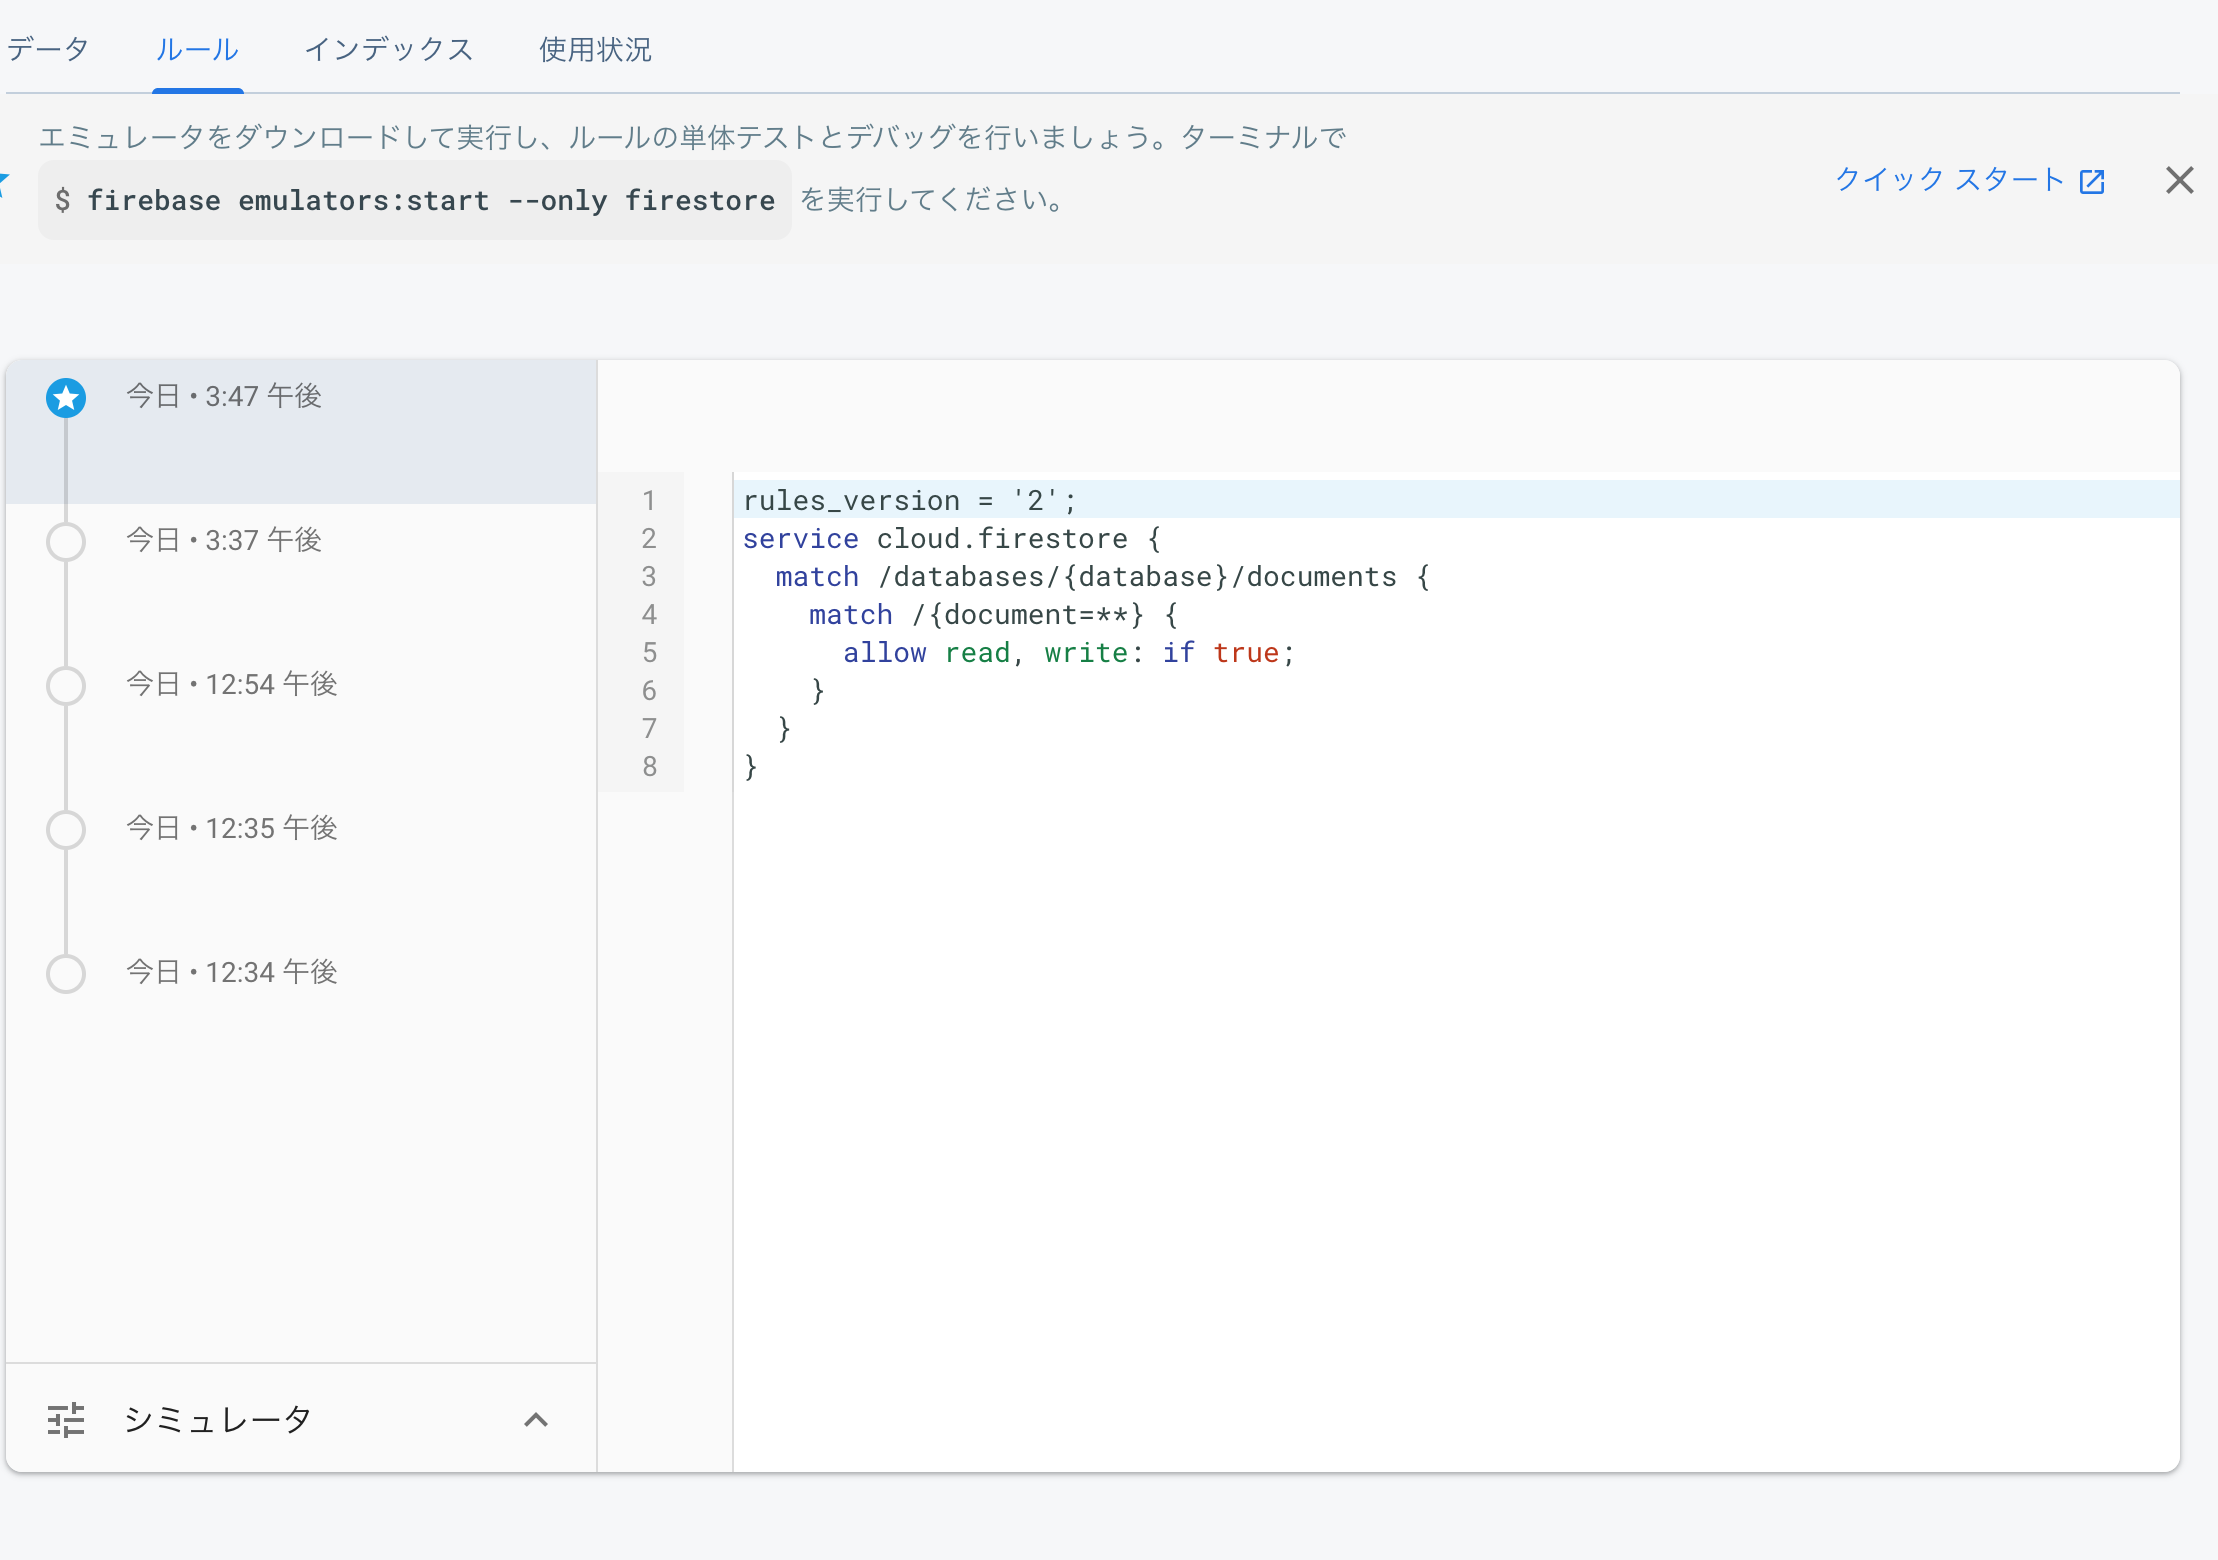Image resolution: width=2218 pixels, height=1560 pixels.
Task: Click line number 5 in the gutter
Action: (649, 652)
